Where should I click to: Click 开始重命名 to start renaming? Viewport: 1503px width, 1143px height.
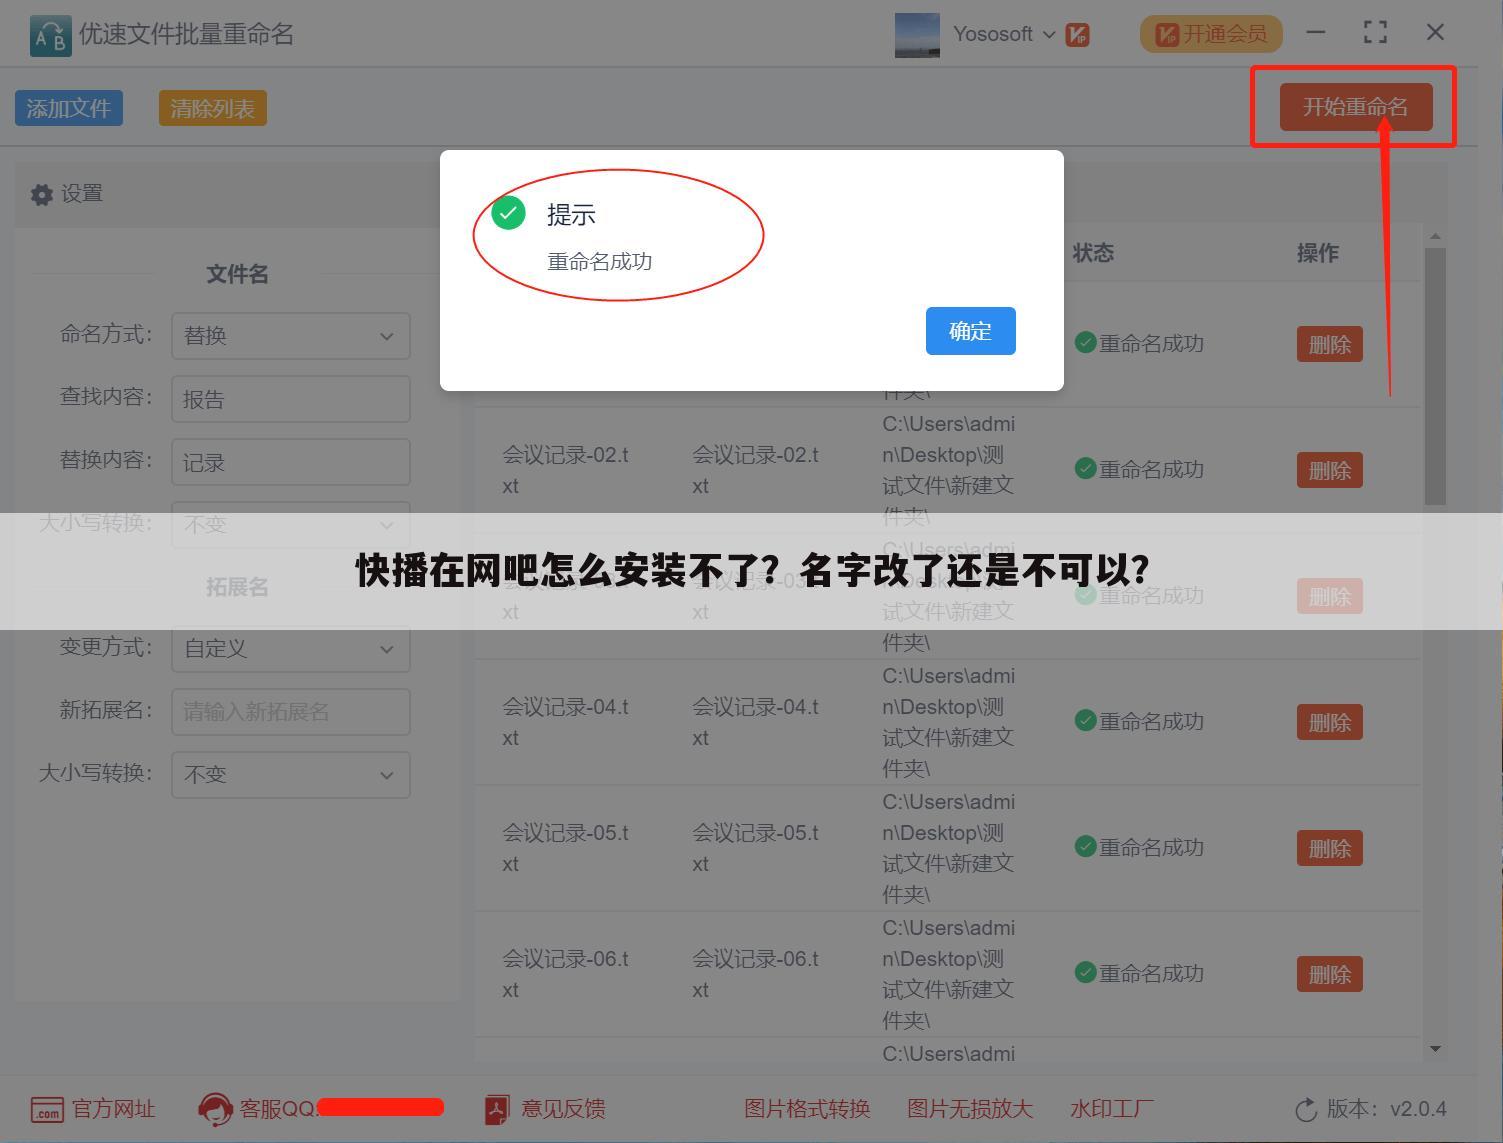[1355, 107]
